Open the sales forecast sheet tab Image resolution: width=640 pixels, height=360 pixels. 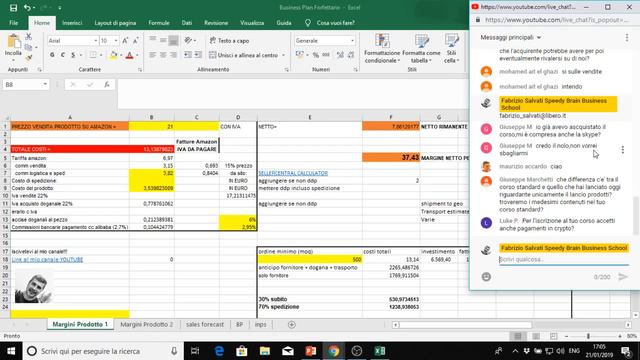205,324
